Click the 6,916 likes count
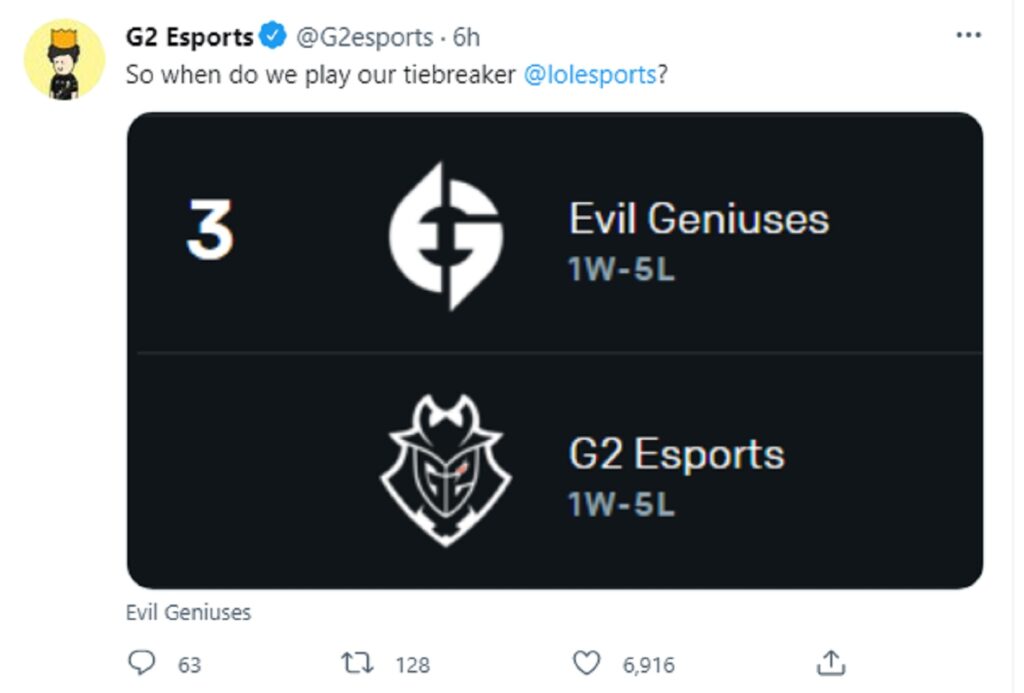1024x693 pixels. pos(648,664)
